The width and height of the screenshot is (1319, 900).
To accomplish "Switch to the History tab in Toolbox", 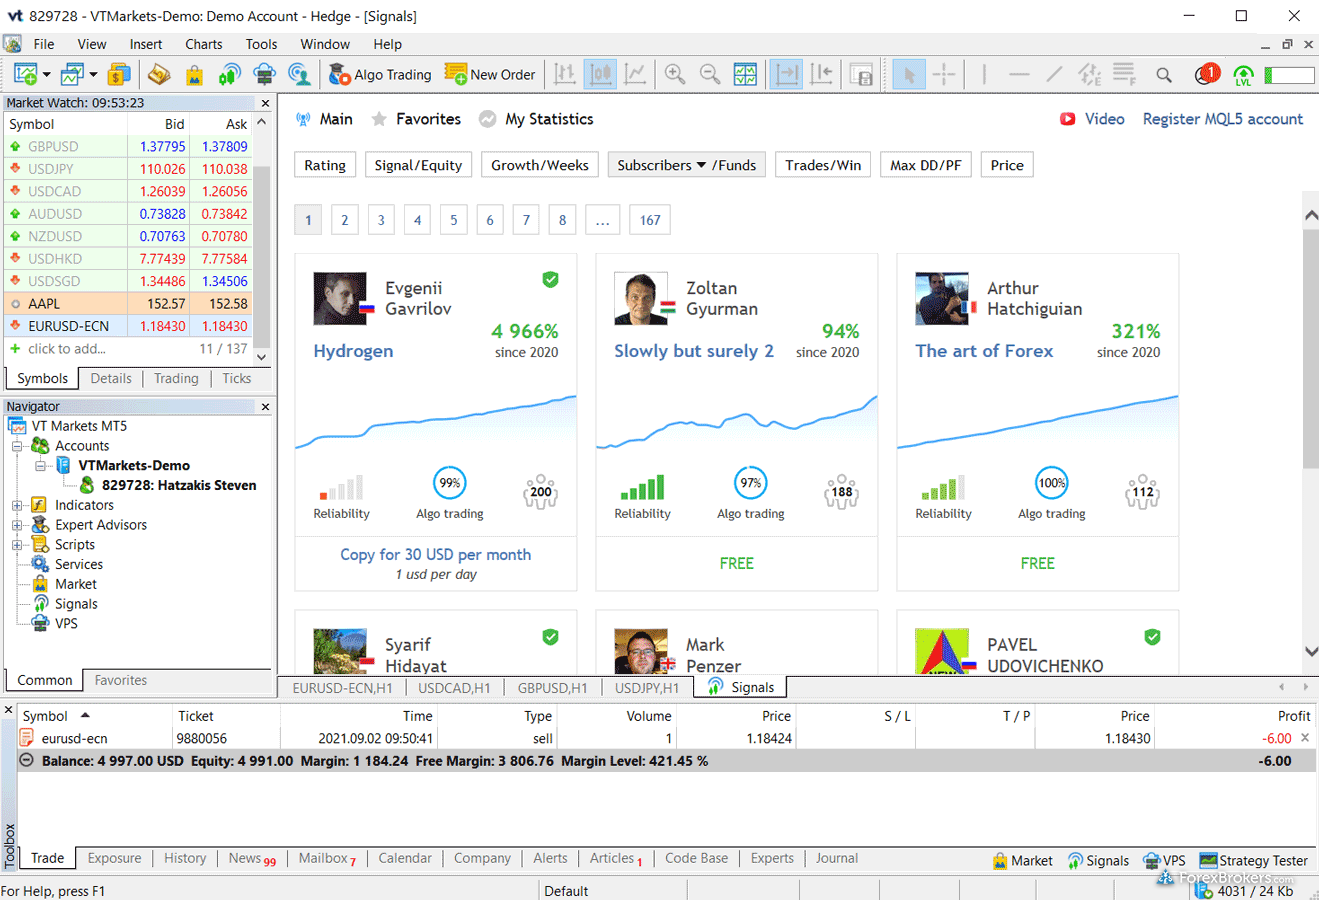I will (x=185, y=858).
